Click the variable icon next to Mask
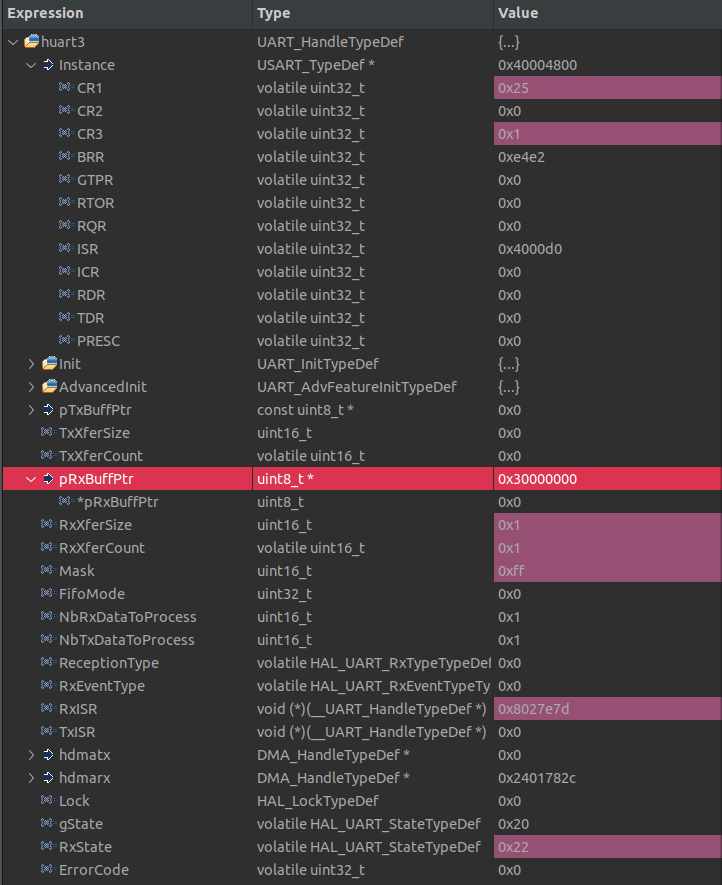Viewport: 722px width, 885px height. [47, 571]
